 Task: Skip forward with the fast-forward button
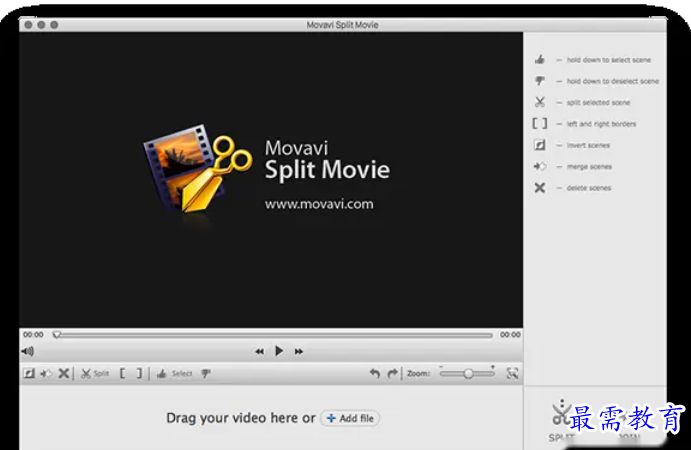[298, 352]
